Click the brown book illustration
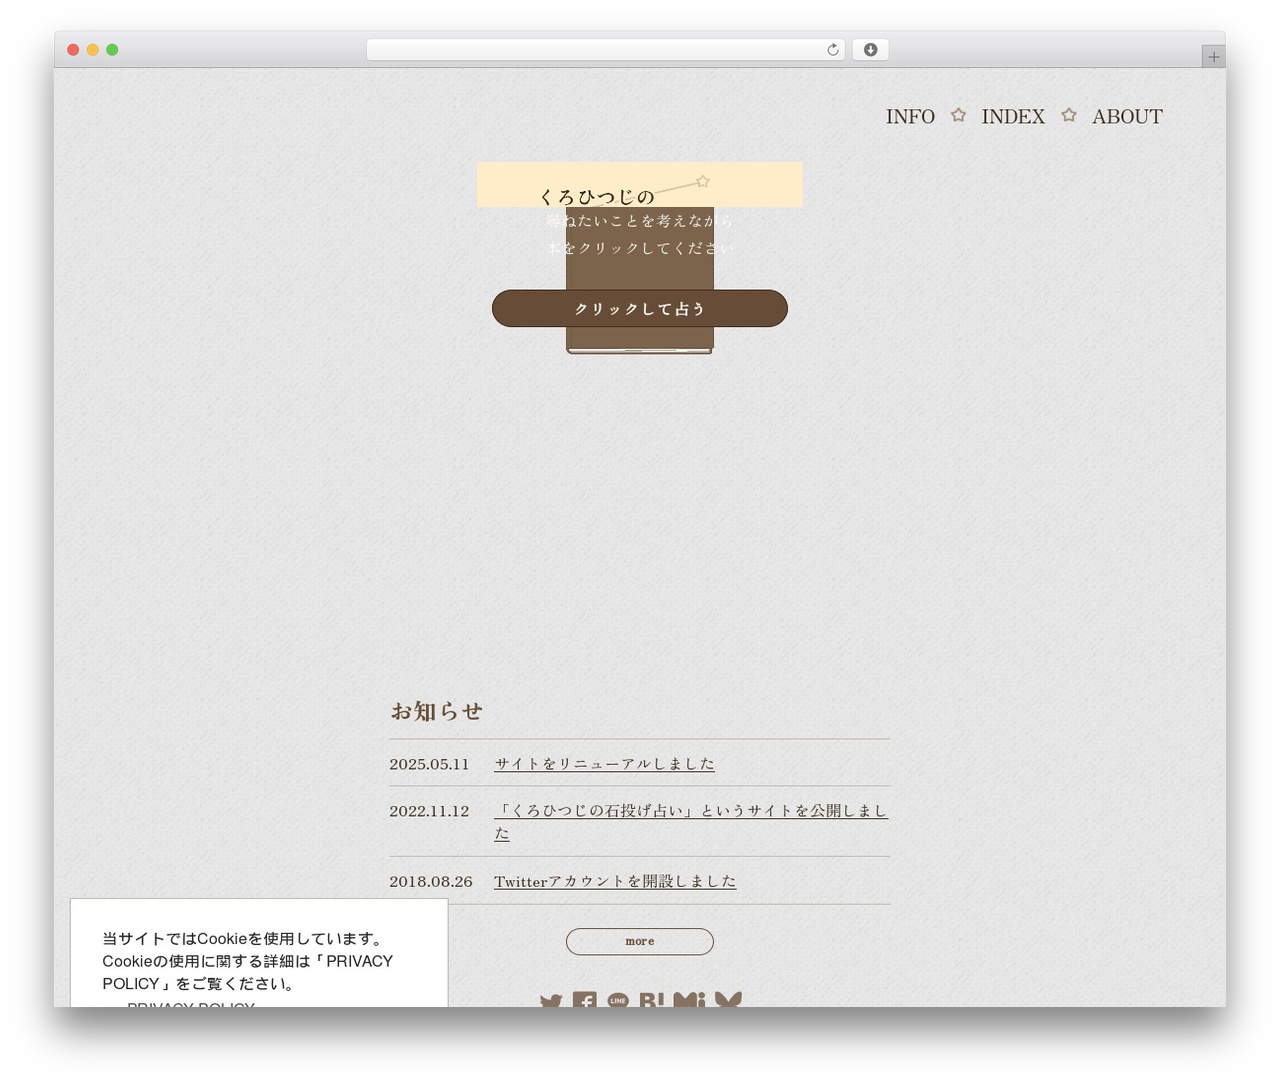This screenshot has width=1280, height=1084. click(640, 280)
